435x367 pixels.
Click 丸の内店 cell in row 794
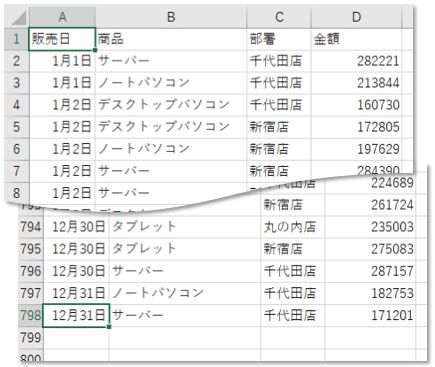[x=293, y=227]
